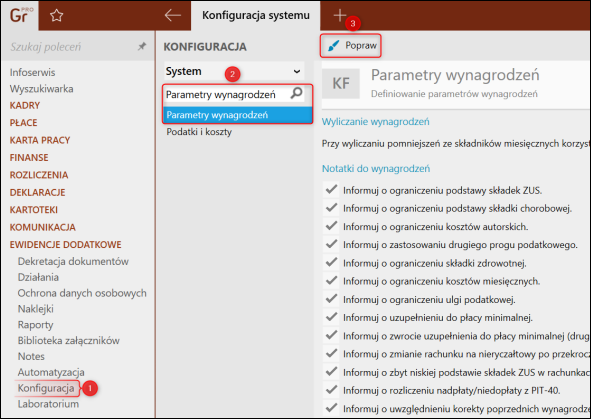
Task: Toggle 'Informuj o ograniczeniu kosztów autorskich' checkbox
Action: pos(331,226)
